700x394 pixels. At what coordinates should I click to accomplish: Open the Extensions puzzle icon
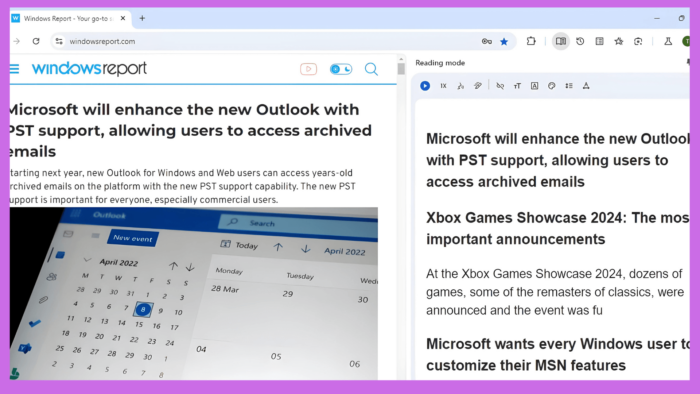pos(531,41)
